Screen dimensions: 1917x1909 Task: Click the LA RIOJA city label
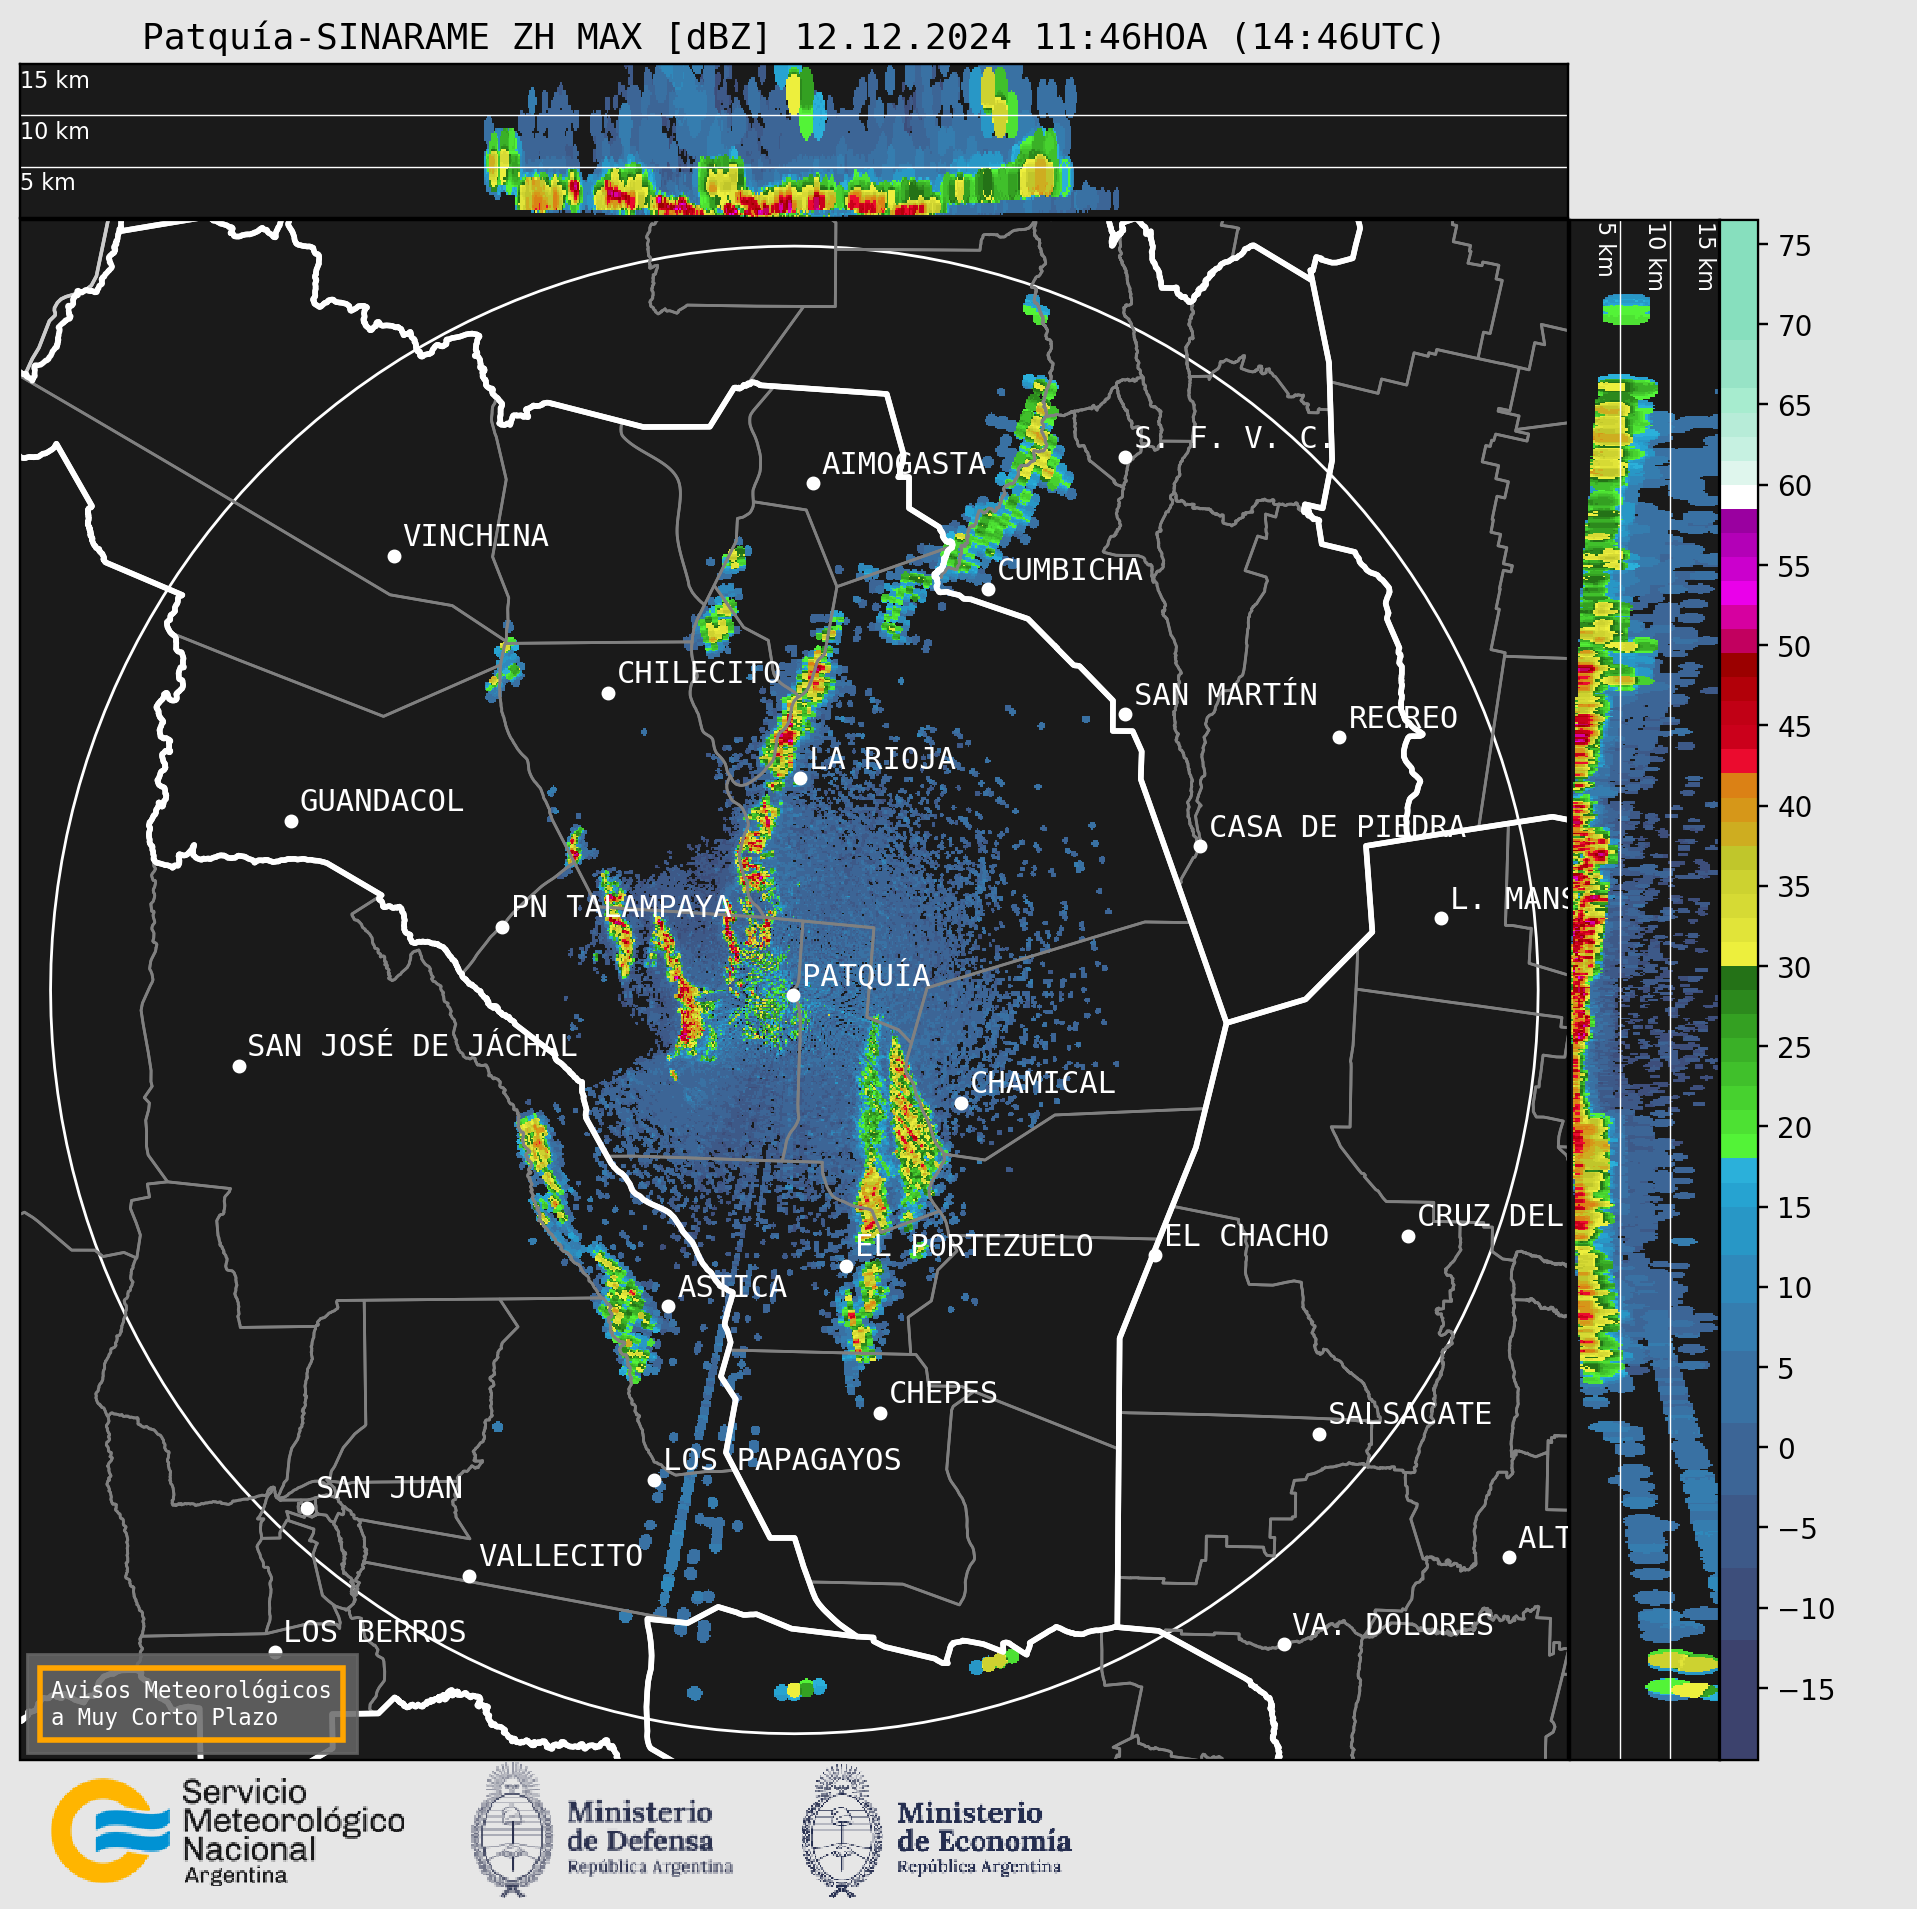882,758
